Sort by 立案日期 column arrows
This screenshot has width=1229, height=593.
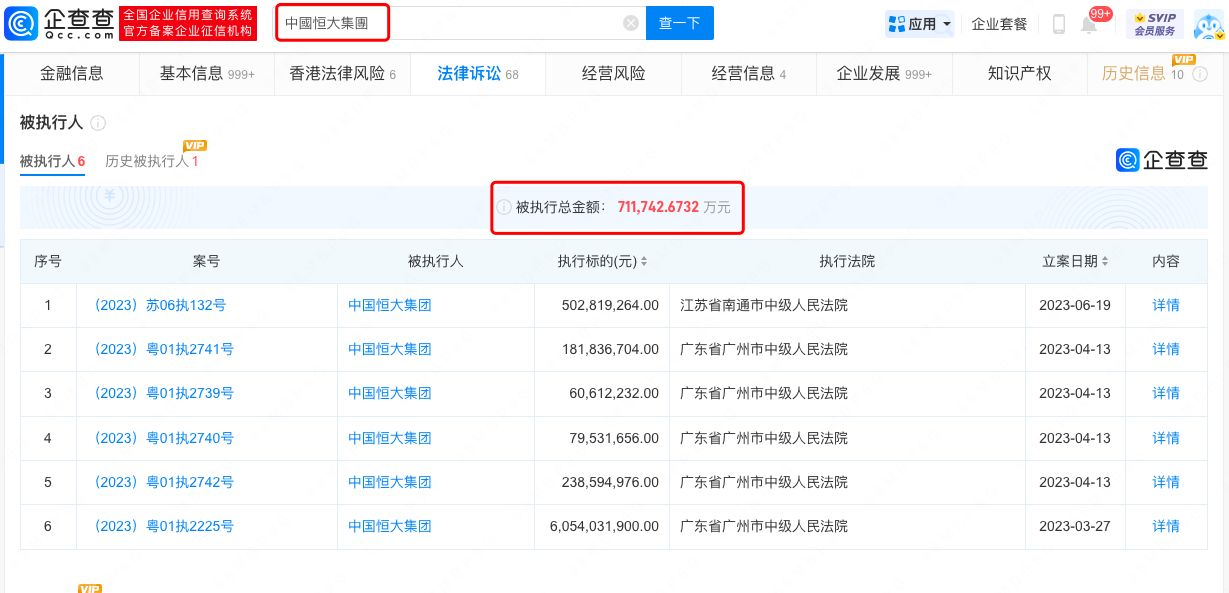[1105, 261]
